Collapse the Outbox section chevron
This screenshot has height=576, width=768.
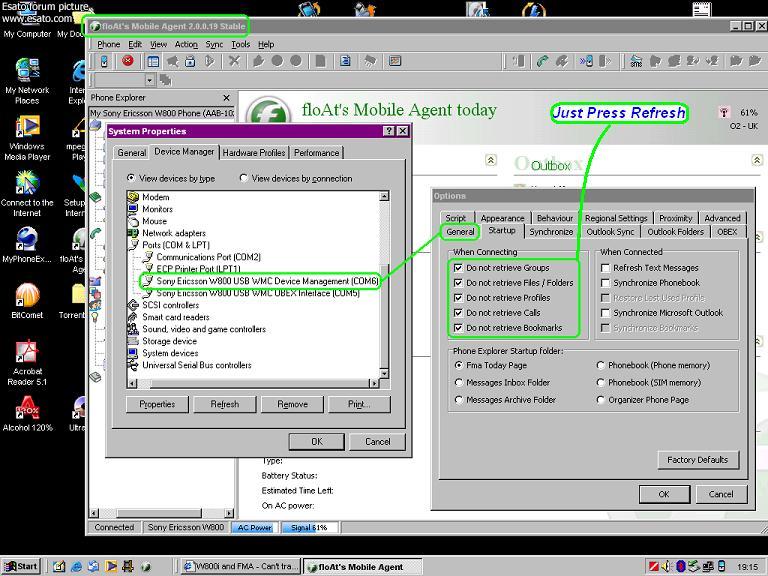757,160
